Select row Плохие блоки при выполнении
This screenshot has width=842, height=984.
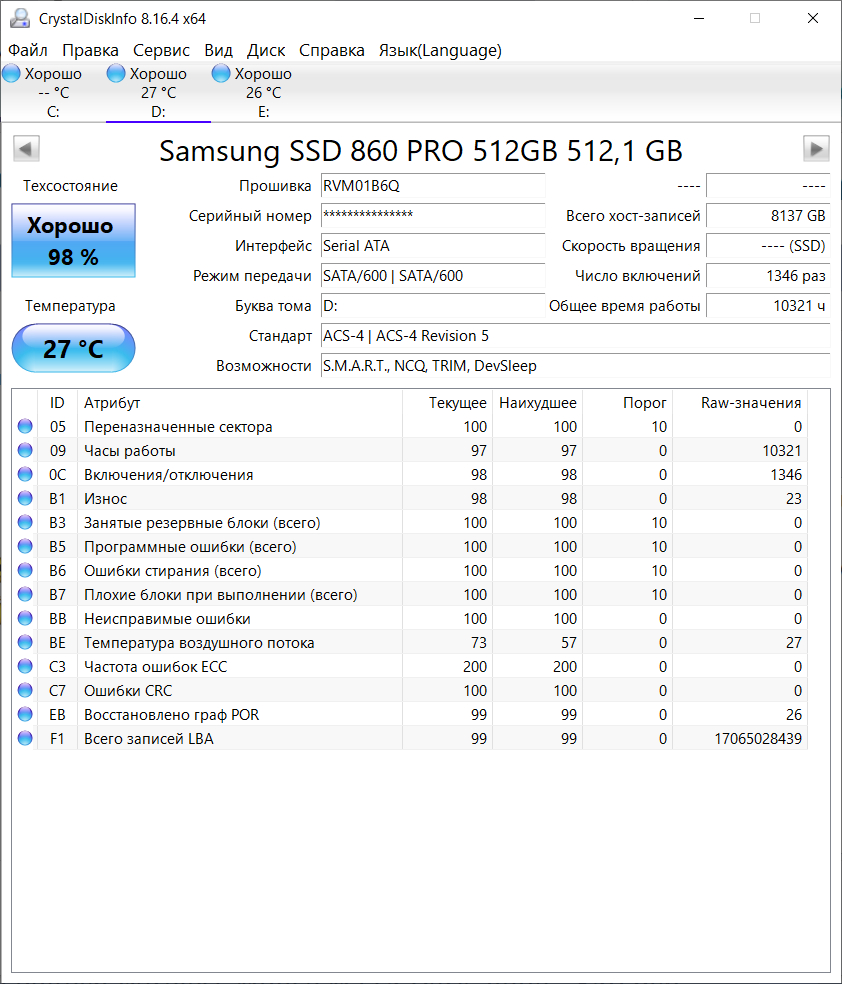[410, 594]
